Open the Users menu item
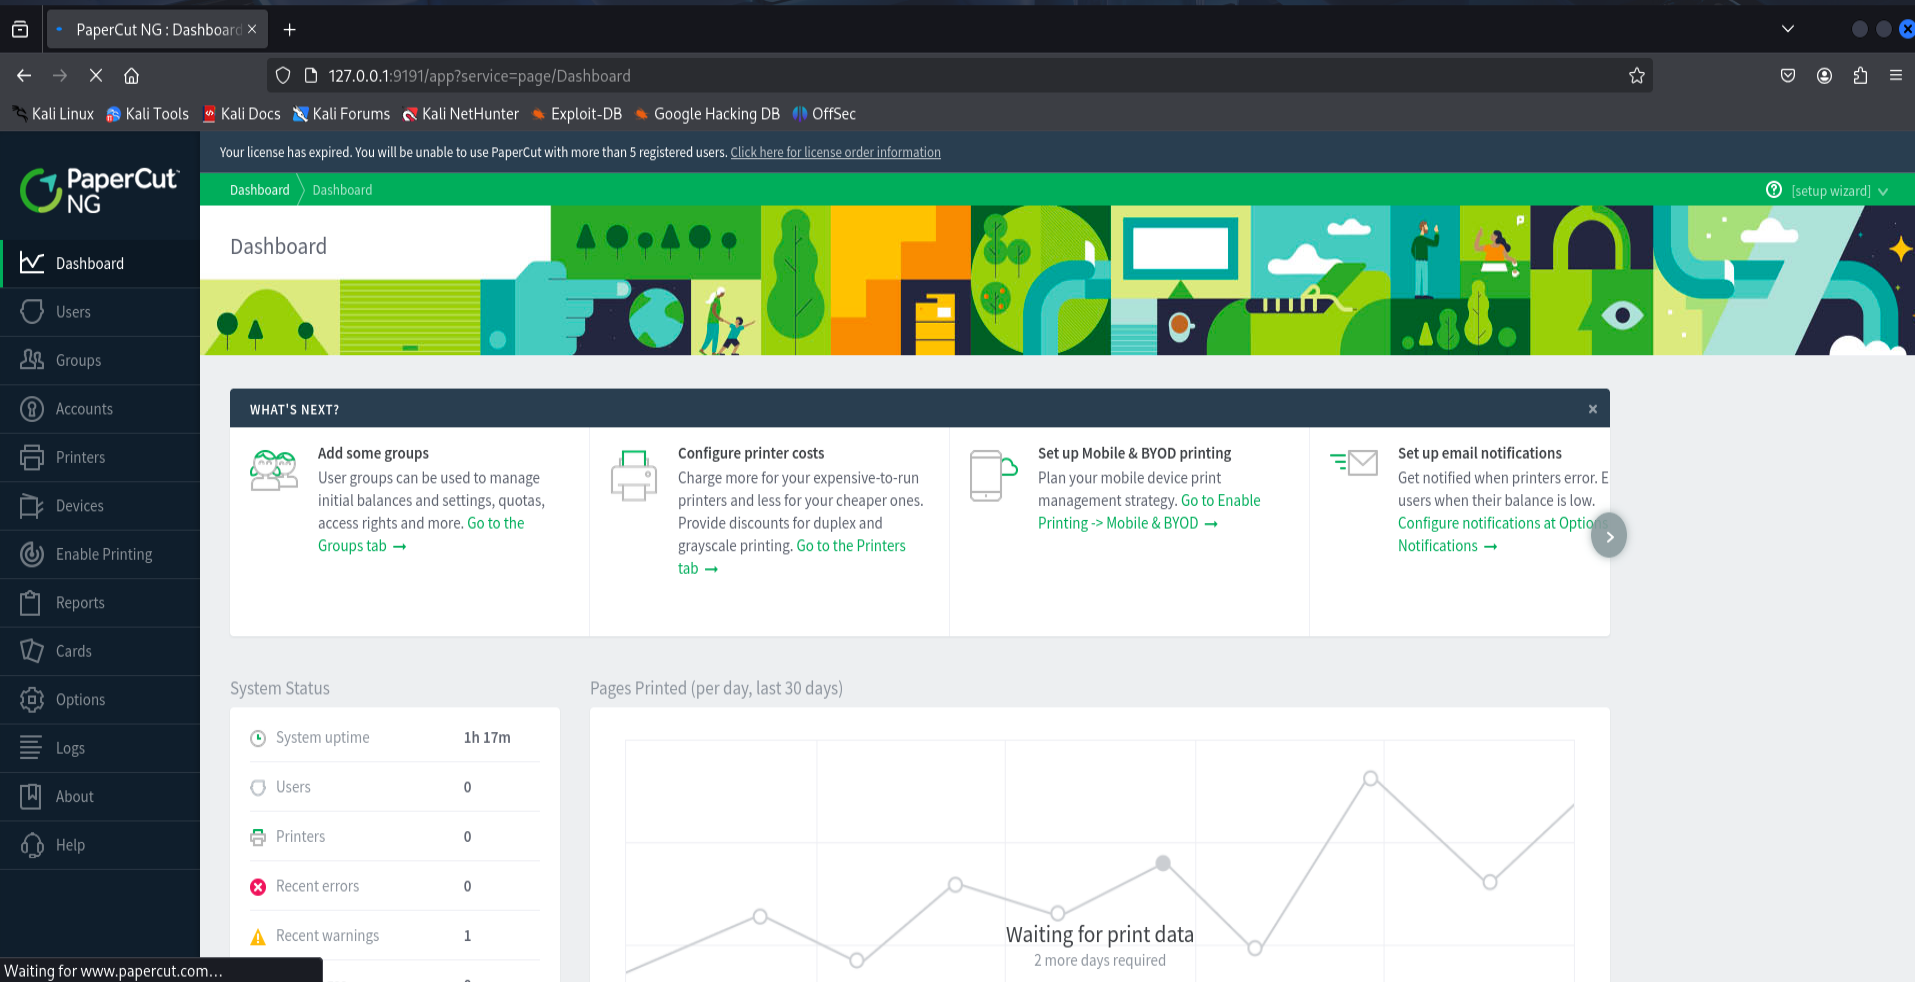The image size is (1915, 982). pyautogui.click(x=100, y=312)
